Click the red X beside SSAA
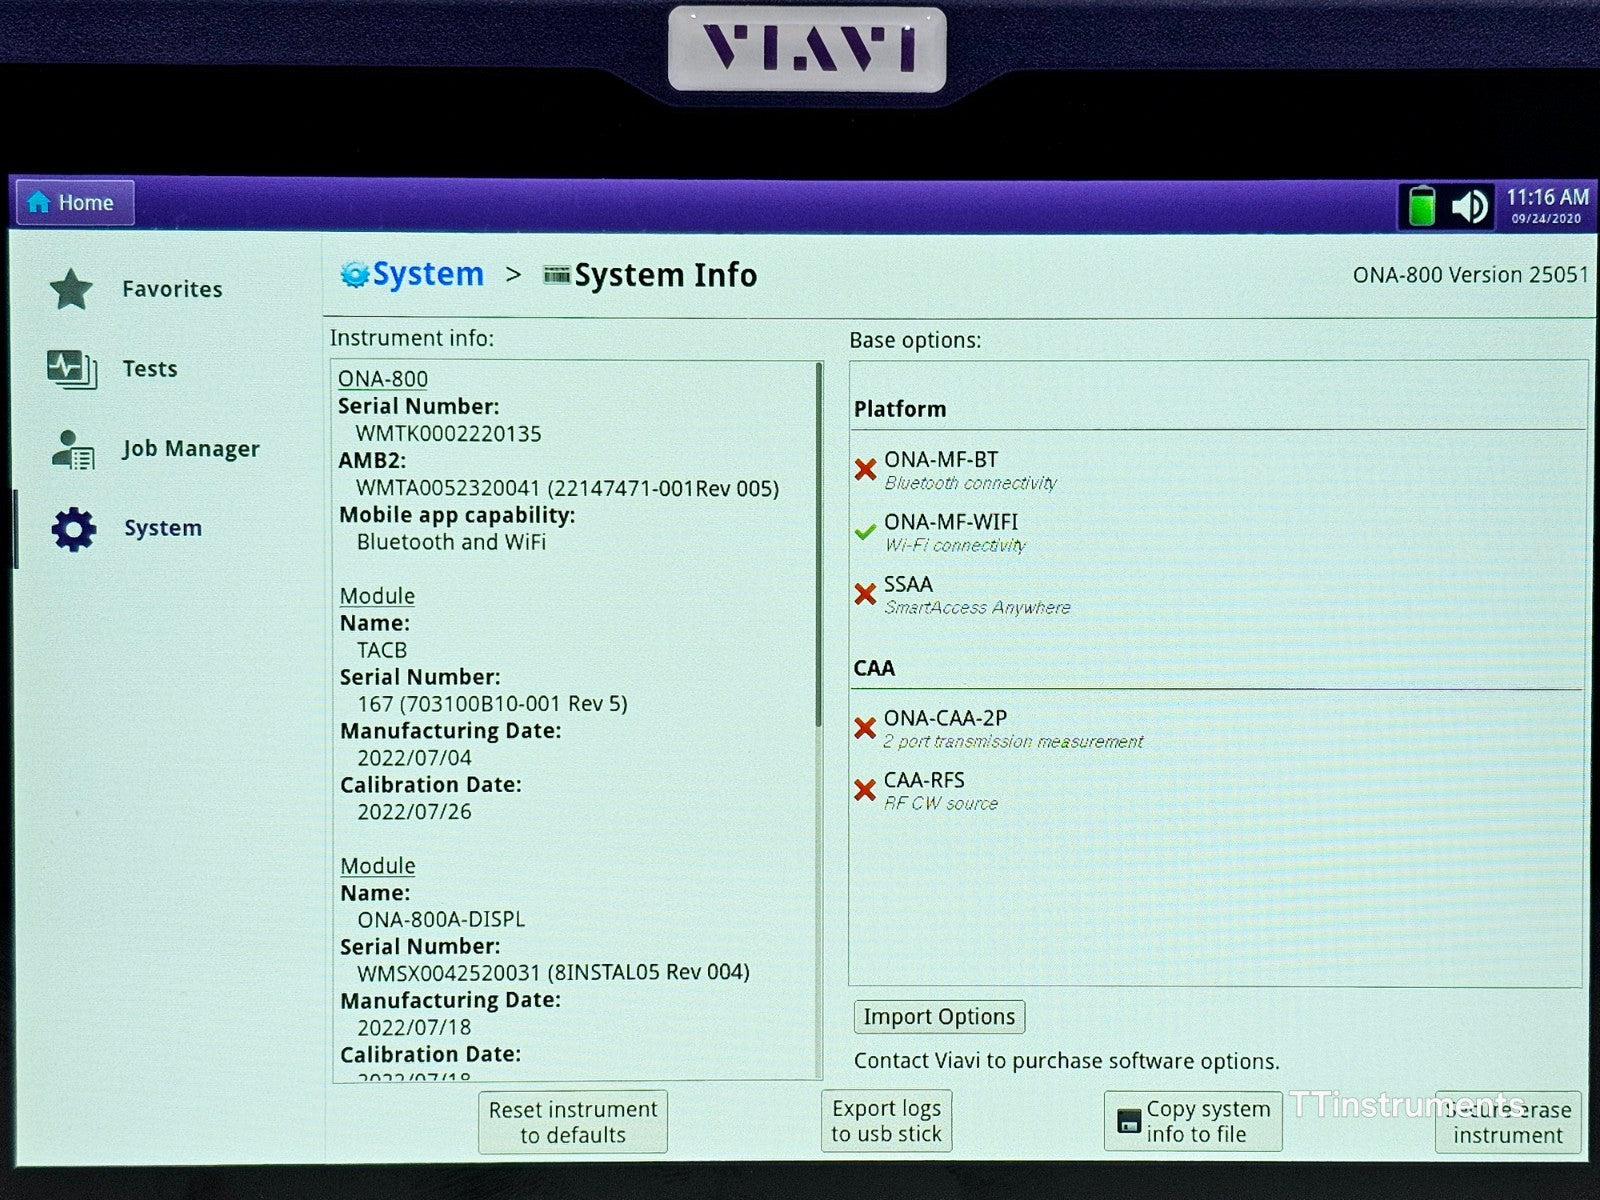 coord(865,594)
